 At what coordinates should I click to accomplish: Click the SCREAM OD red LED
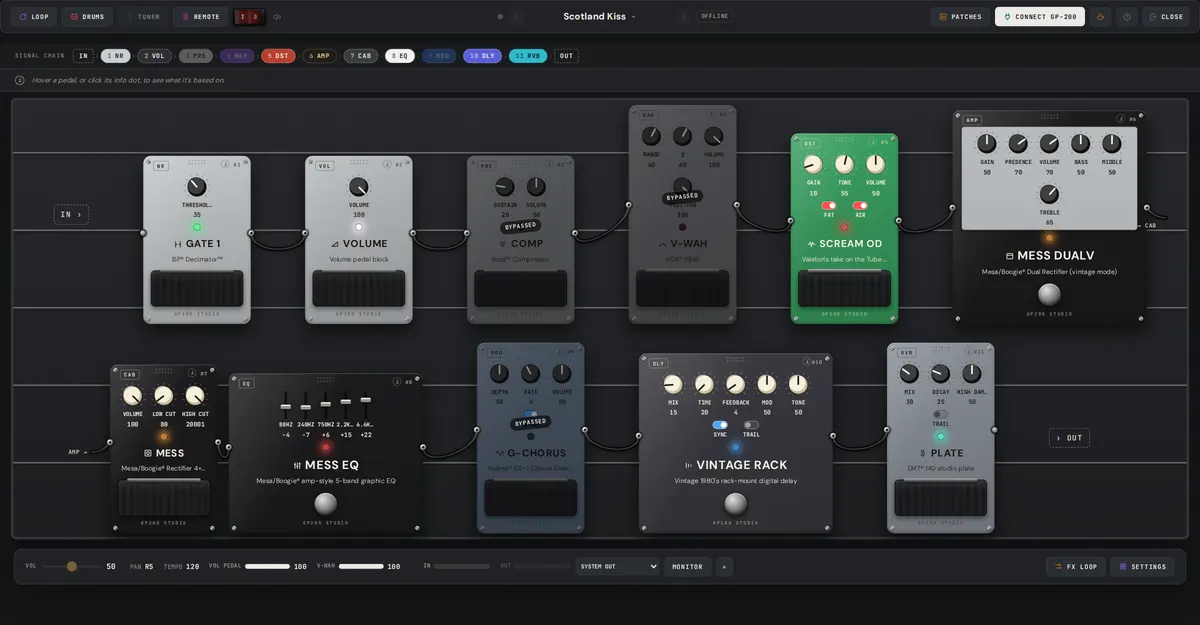click(844, 227)
